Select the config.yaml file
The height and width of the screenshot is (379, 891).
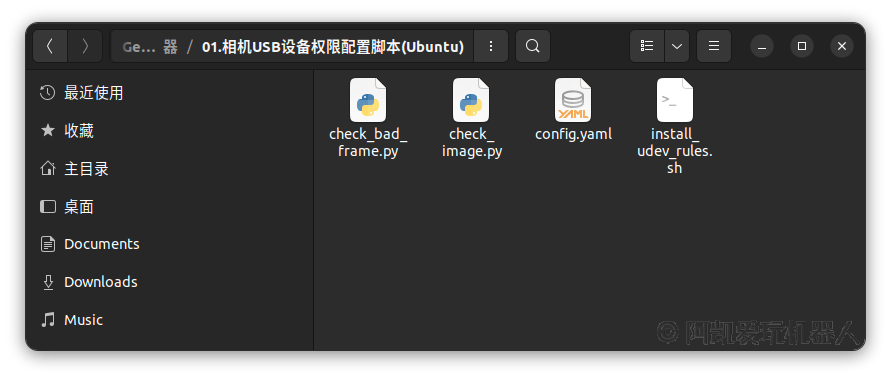click(x=573, y=110)
